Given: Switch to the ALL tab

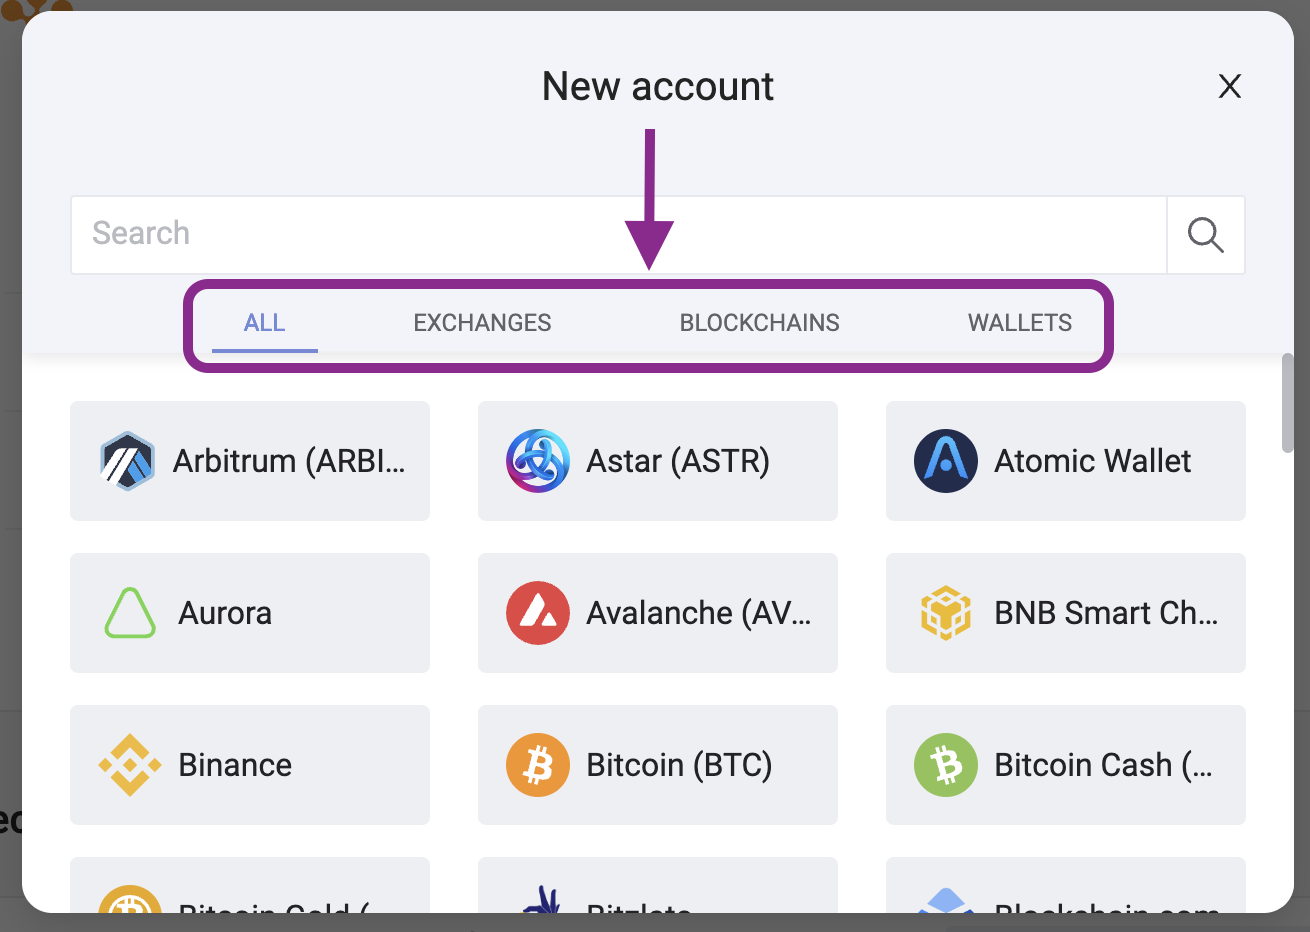Looking at the screenshot, I should tap(265, 323).
